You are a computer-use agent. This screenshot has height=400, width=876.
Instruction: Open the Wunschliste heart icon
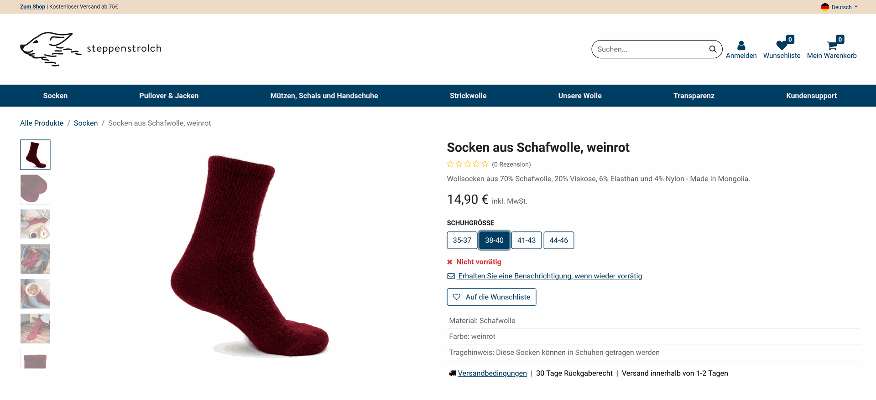pyautogui.click(x=781, y=46)
